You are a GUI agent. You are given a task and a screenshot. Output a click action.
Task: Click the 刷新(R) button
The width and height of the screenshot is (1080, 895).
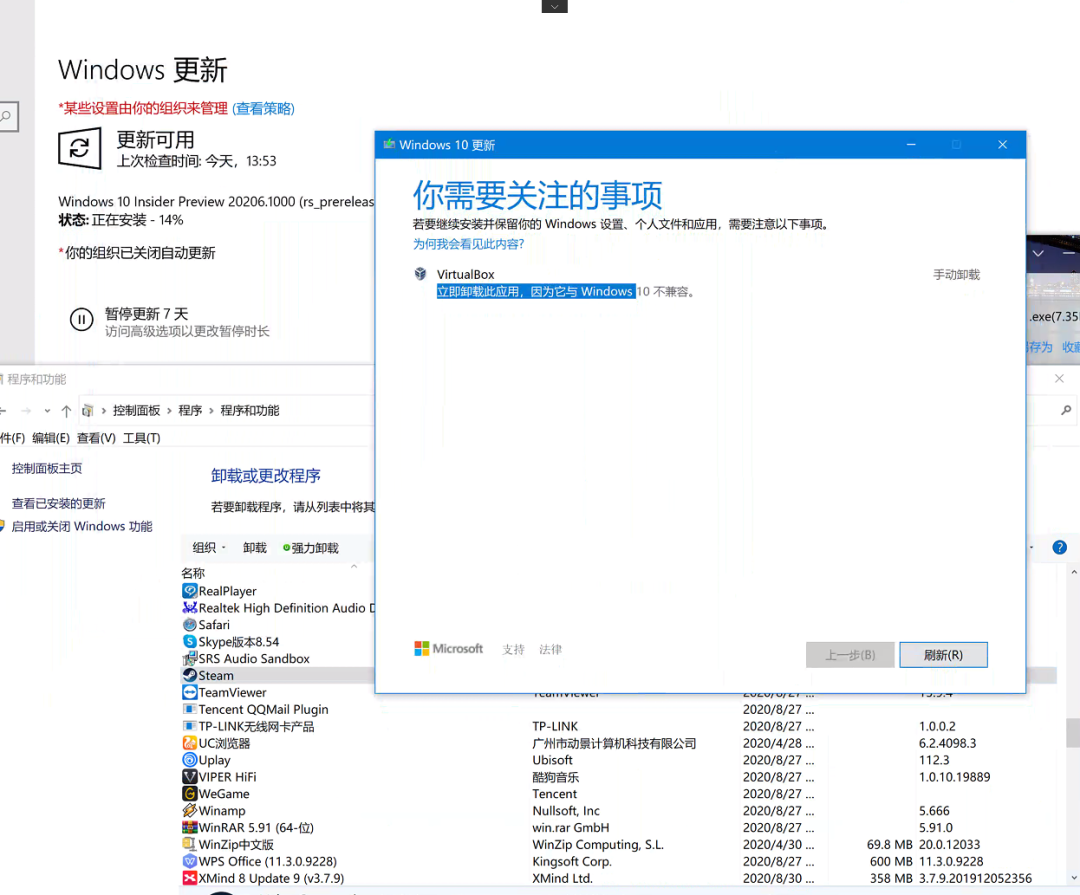[943, 655]
